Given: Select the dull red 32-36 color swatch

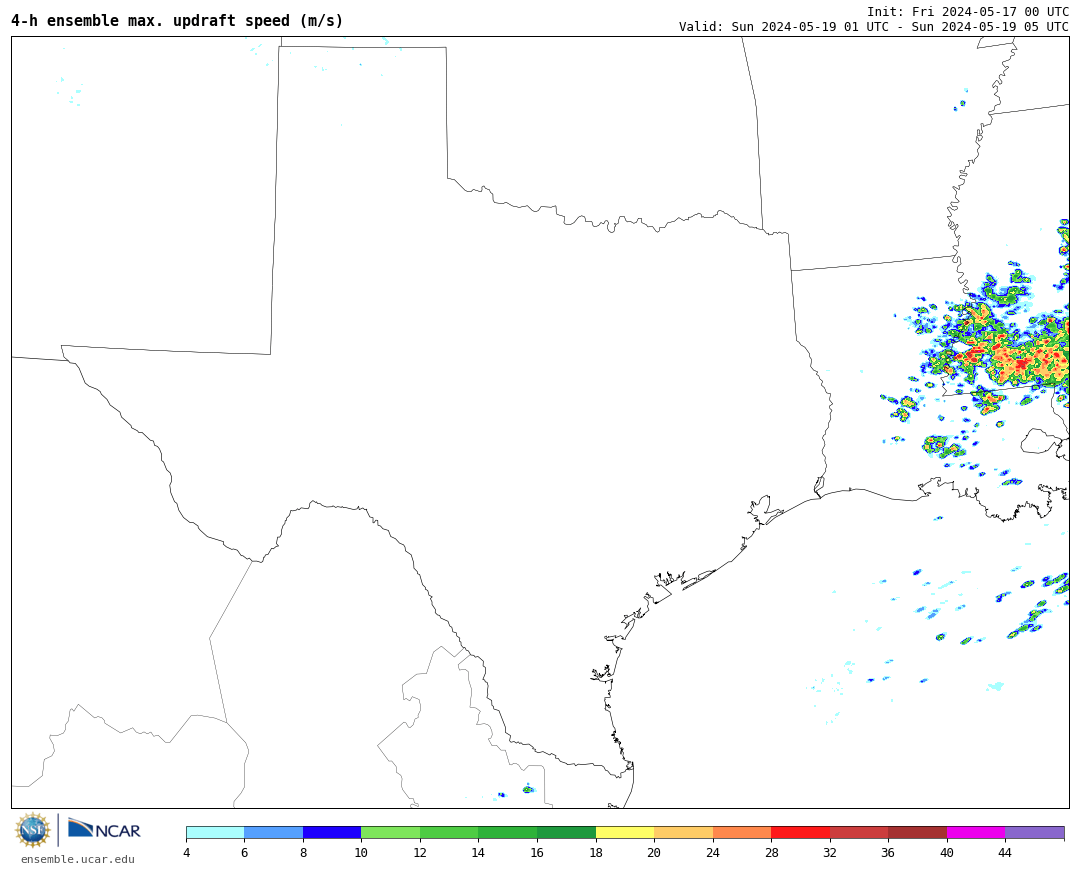Looking at the screenshot, I should [859, 833].
